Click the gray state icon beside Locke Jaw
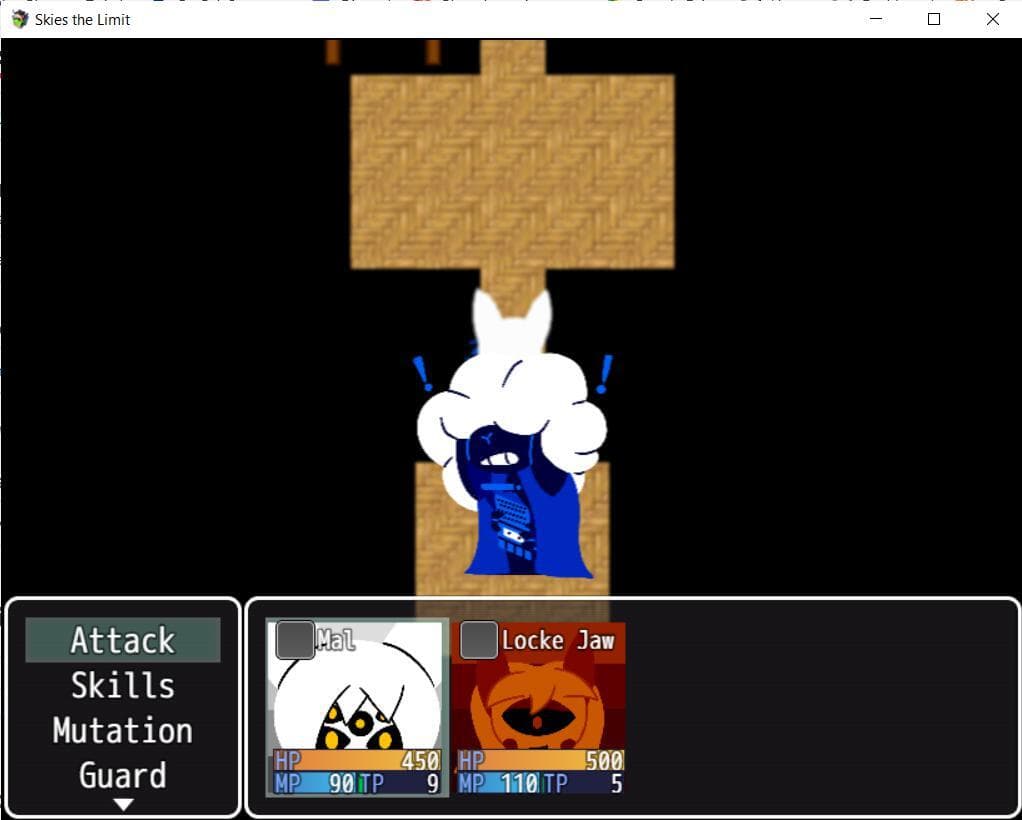 [x=479, y=640]
